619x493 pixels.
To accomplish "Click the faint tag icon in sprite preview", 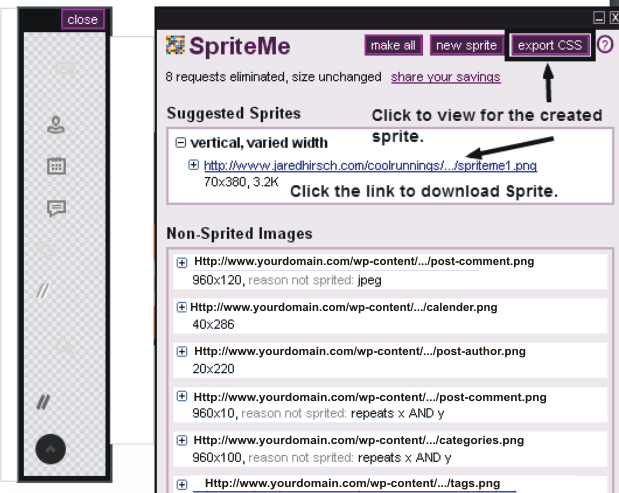I will [x=46, y=250].
